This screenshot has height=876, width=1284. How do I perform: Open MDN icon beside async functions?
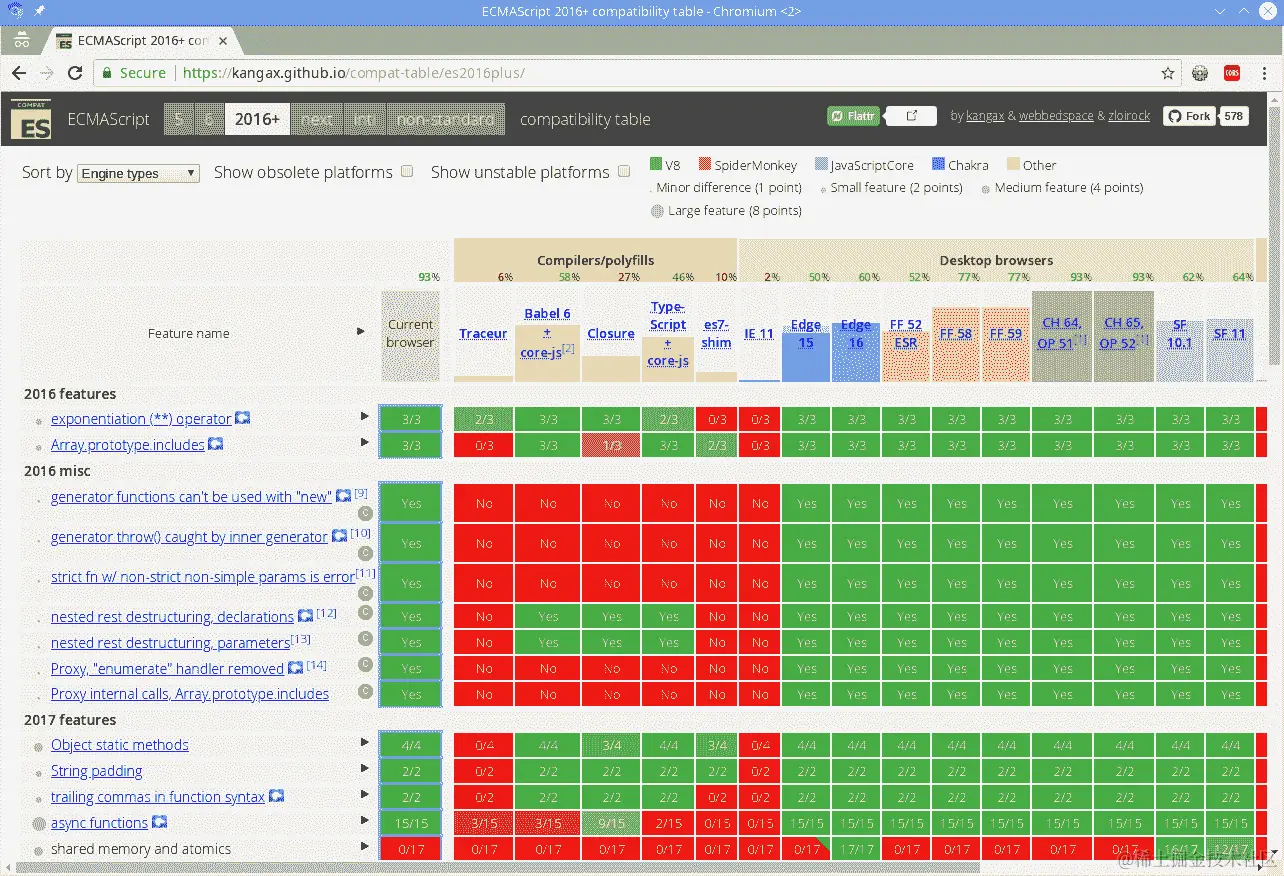tap(159, 822)
